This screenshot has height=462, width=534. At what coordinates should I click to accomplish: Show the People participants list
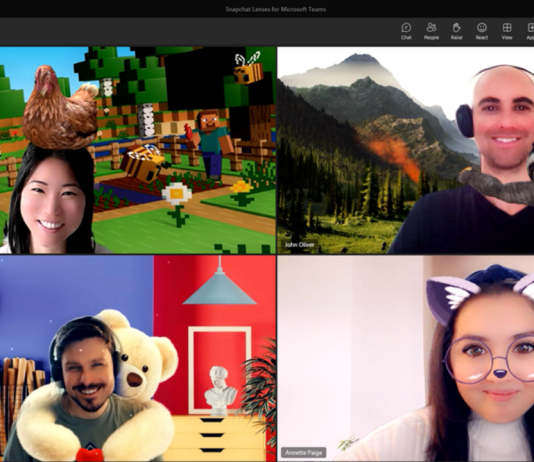pos(431,31)
